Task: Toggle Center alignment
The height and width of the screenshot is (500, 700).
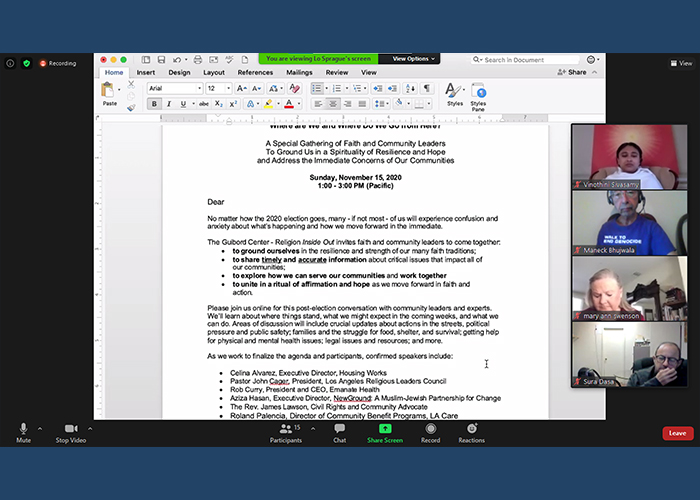Action: 333,104
